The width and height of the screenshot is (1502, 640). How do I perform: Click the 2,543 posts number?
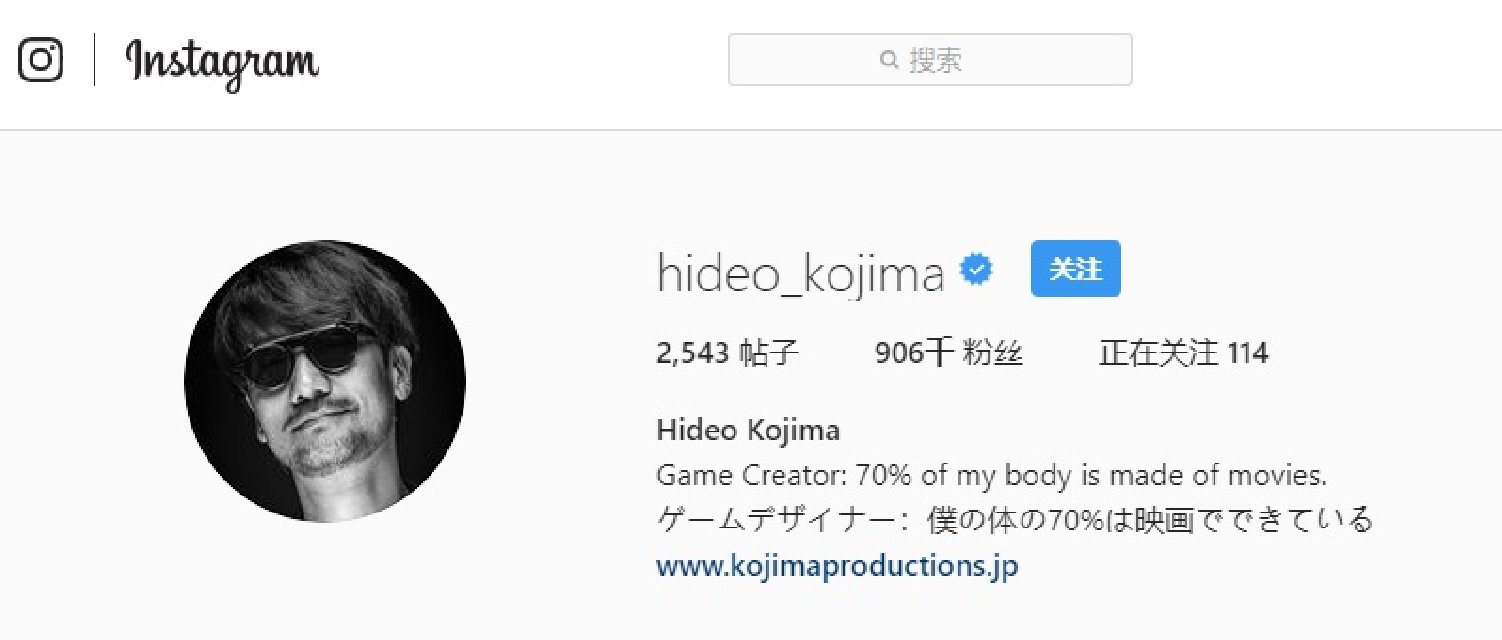tap(693, 353)
